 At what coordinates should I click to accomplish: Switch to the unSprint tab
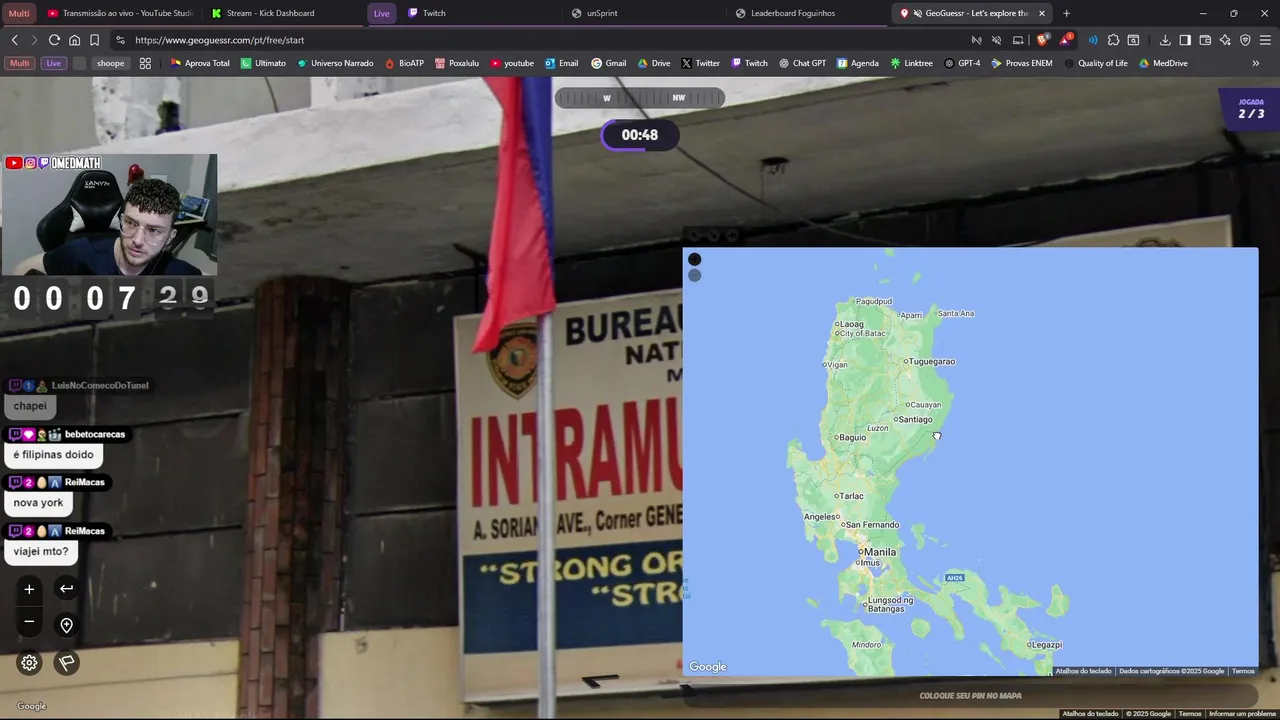pos(645,13)
